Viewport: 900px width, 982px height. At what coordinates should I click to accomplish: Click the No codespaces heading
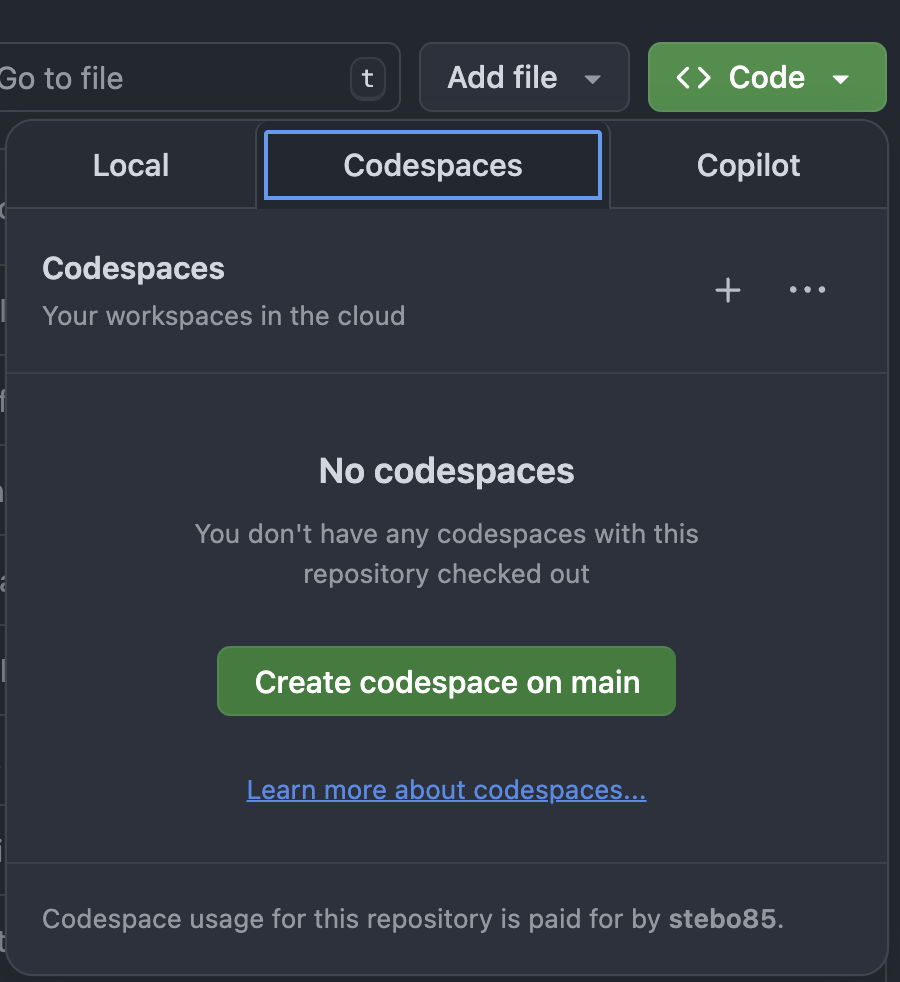click(446, 471)
